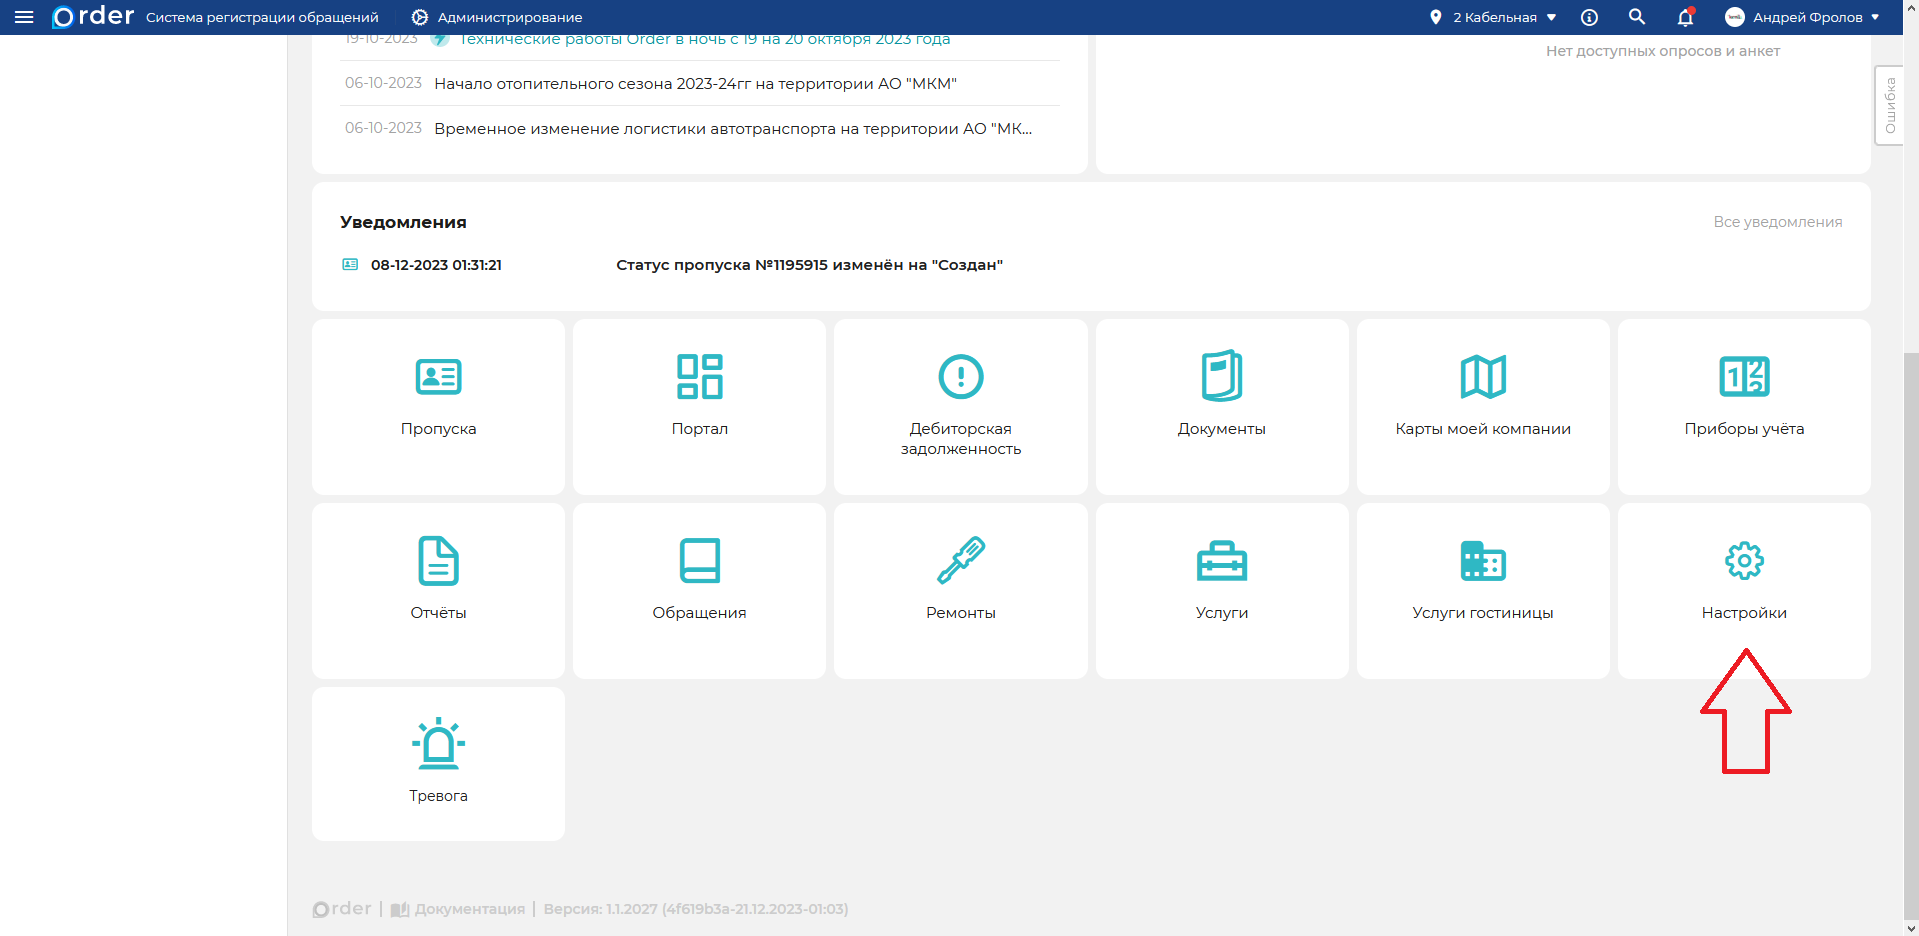Click the Пропуска card icon
1919x936 pixels.
click(438, 377)
